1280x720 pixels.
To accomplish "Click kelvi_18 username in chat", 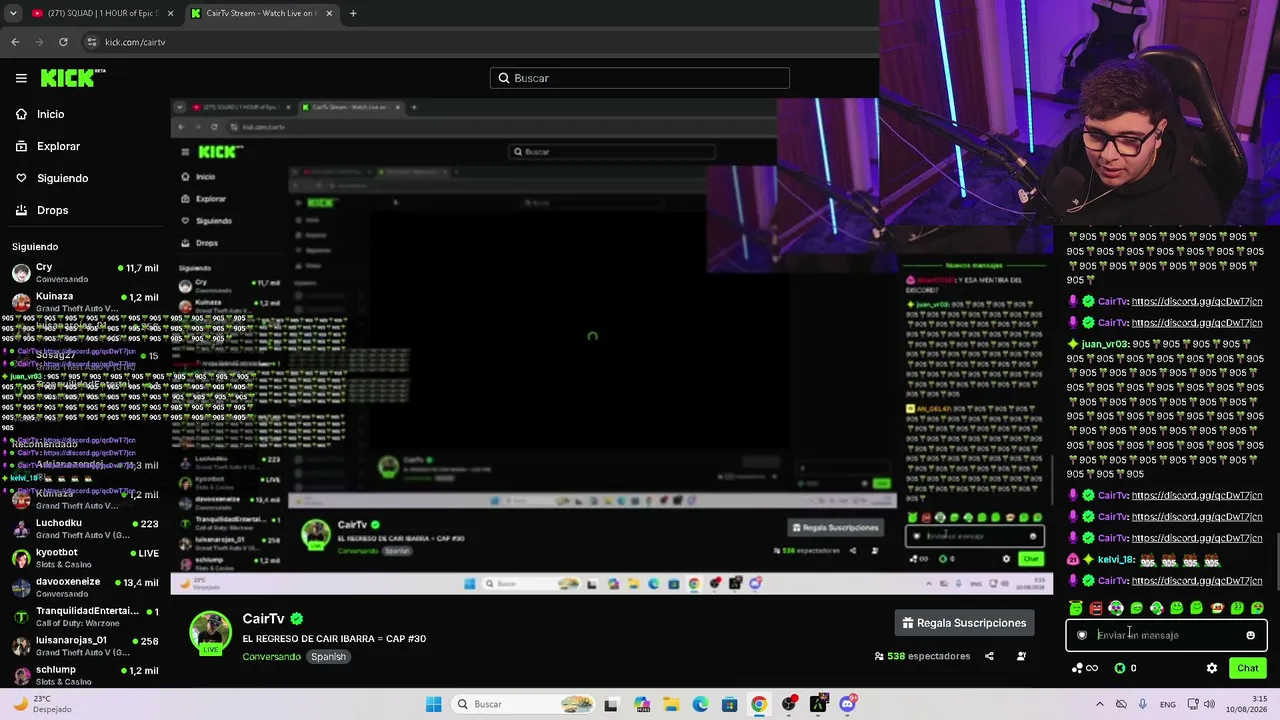I will coord(1115,560).
